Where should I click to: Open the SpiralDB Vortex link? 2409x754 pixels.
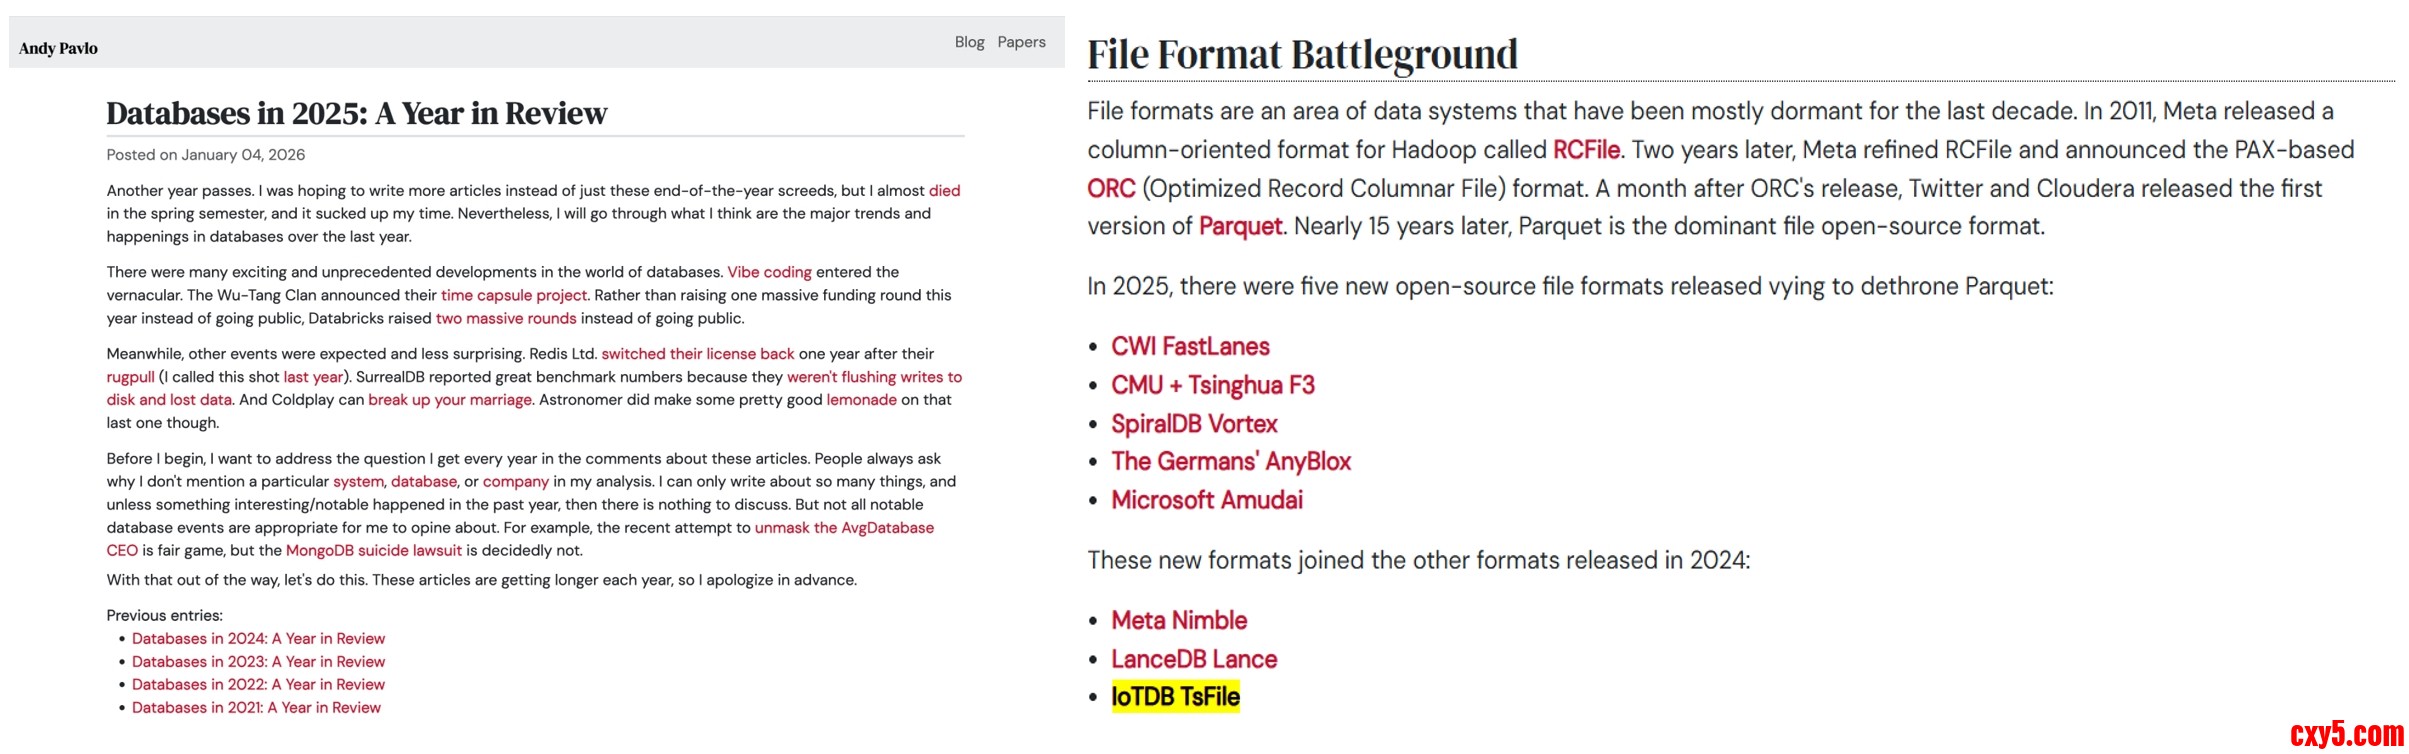tap(1194, 424)
